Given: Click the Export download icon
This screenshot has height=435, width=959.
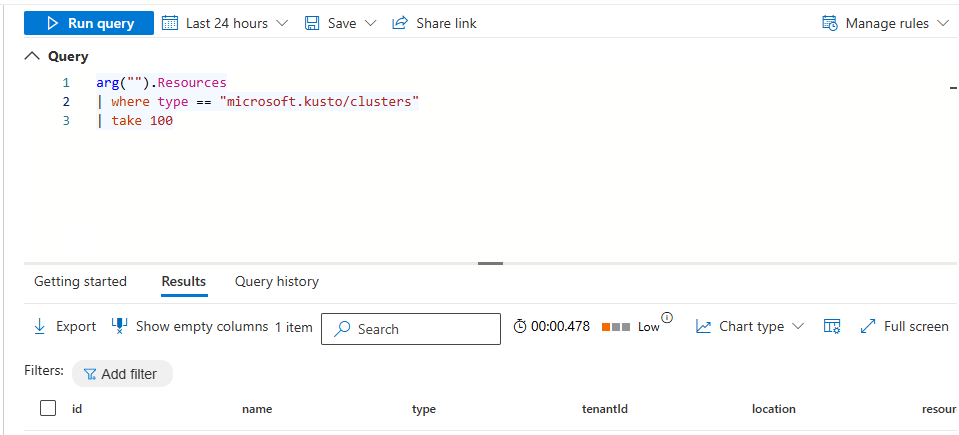Looking at the screenshot, I should [40, 326].
